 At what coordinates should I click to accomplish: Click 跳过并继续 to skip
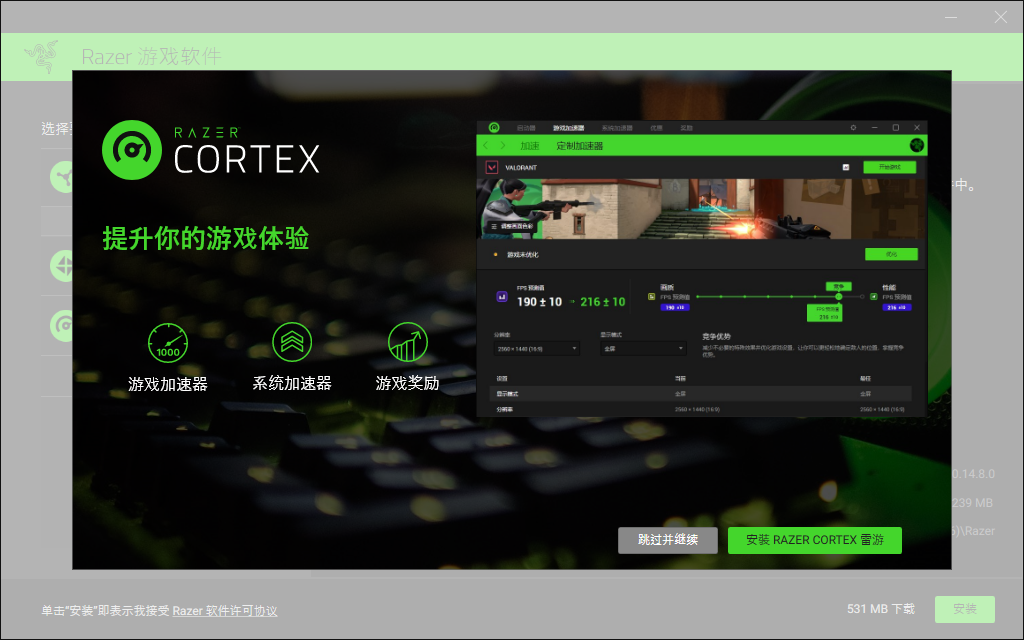tap(668, 540)
